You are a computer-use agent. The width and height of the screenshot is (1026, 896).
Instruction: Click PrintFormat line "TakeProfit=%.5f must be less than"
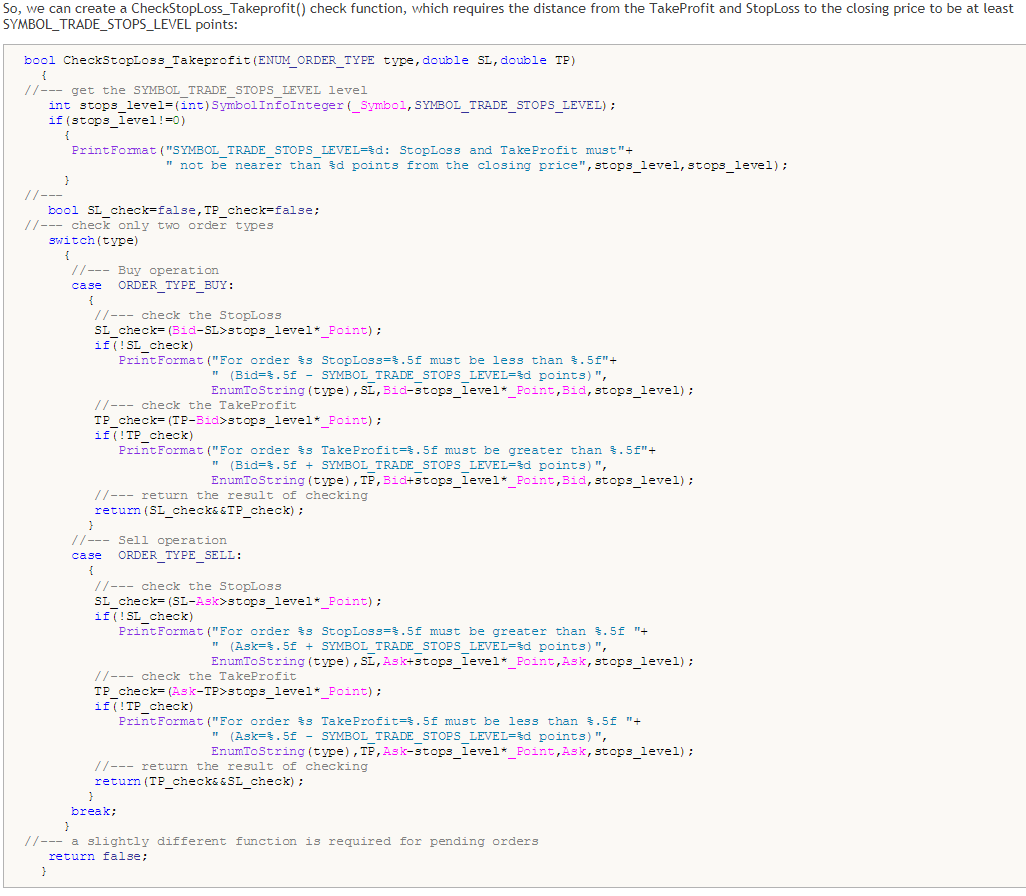380,721
